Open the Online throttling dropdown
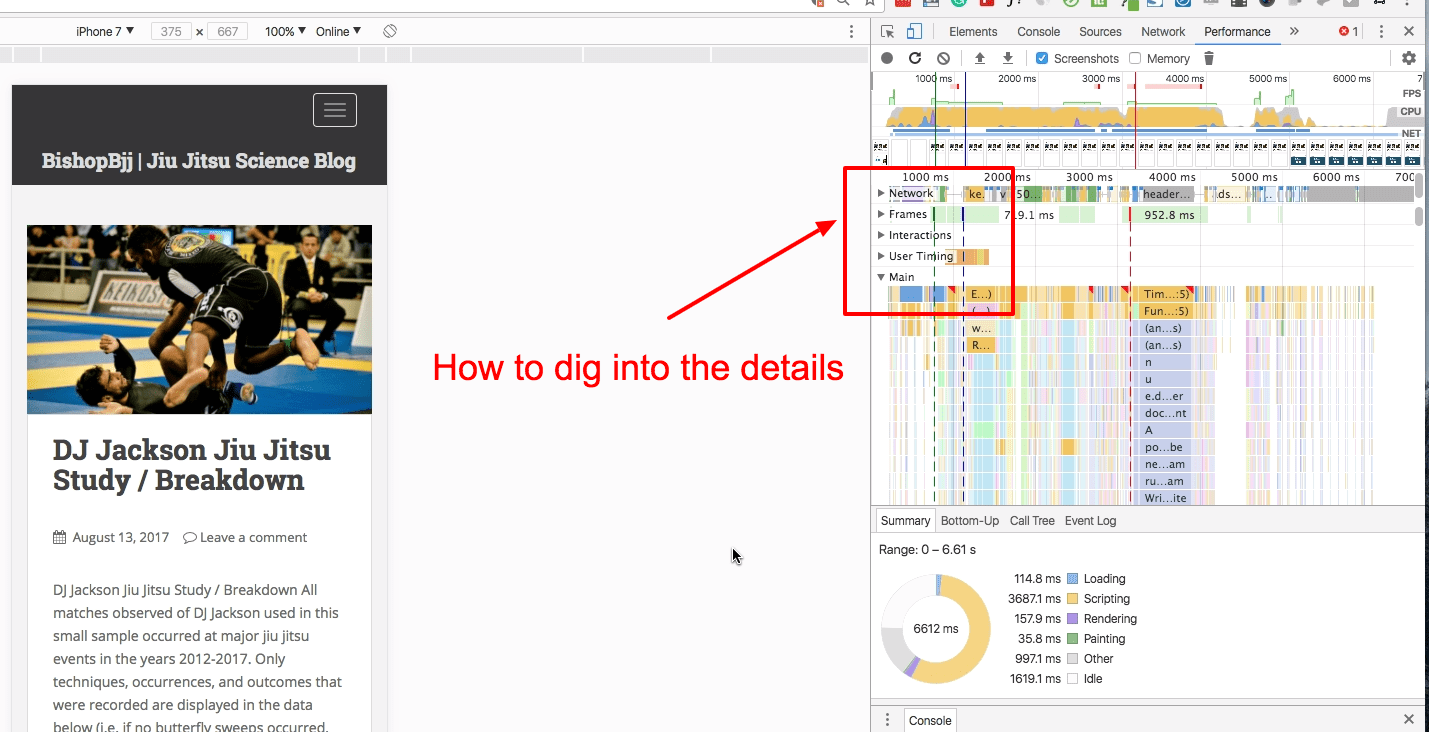Screen dimensions: 1429x732 coord(339,31)
